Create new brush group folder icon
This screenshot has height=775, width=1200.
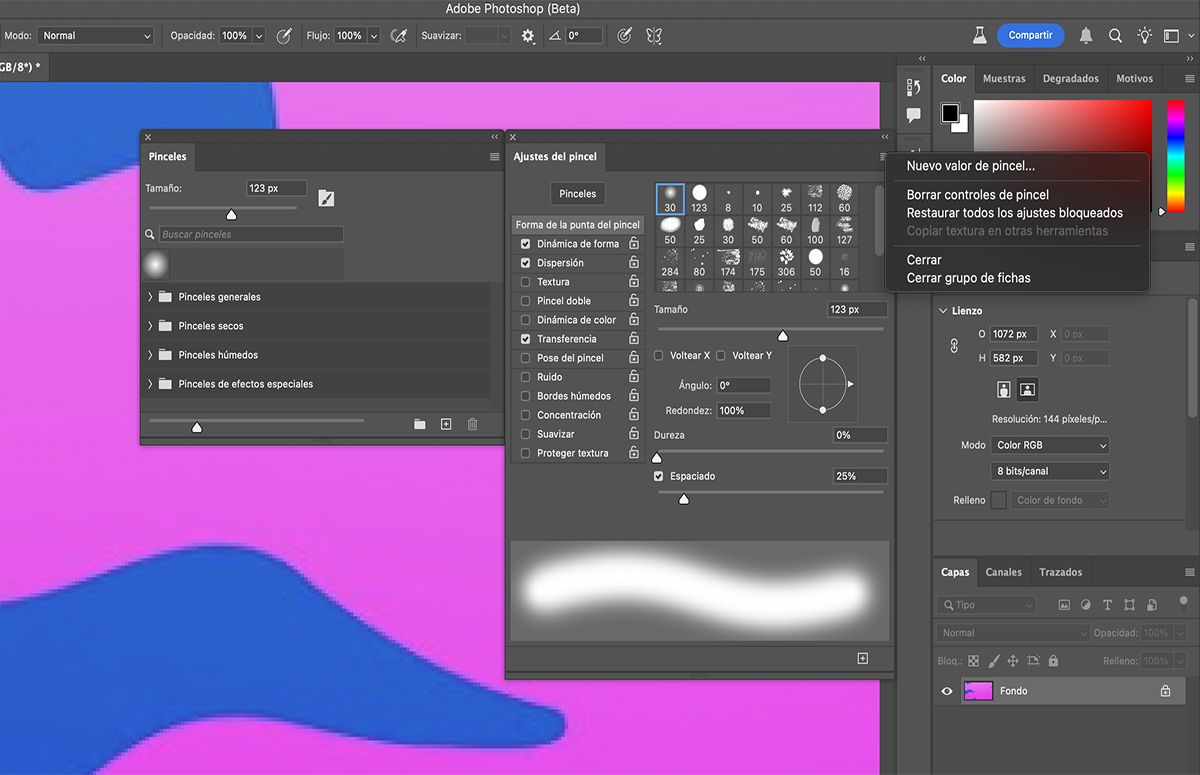click(420, 424)
